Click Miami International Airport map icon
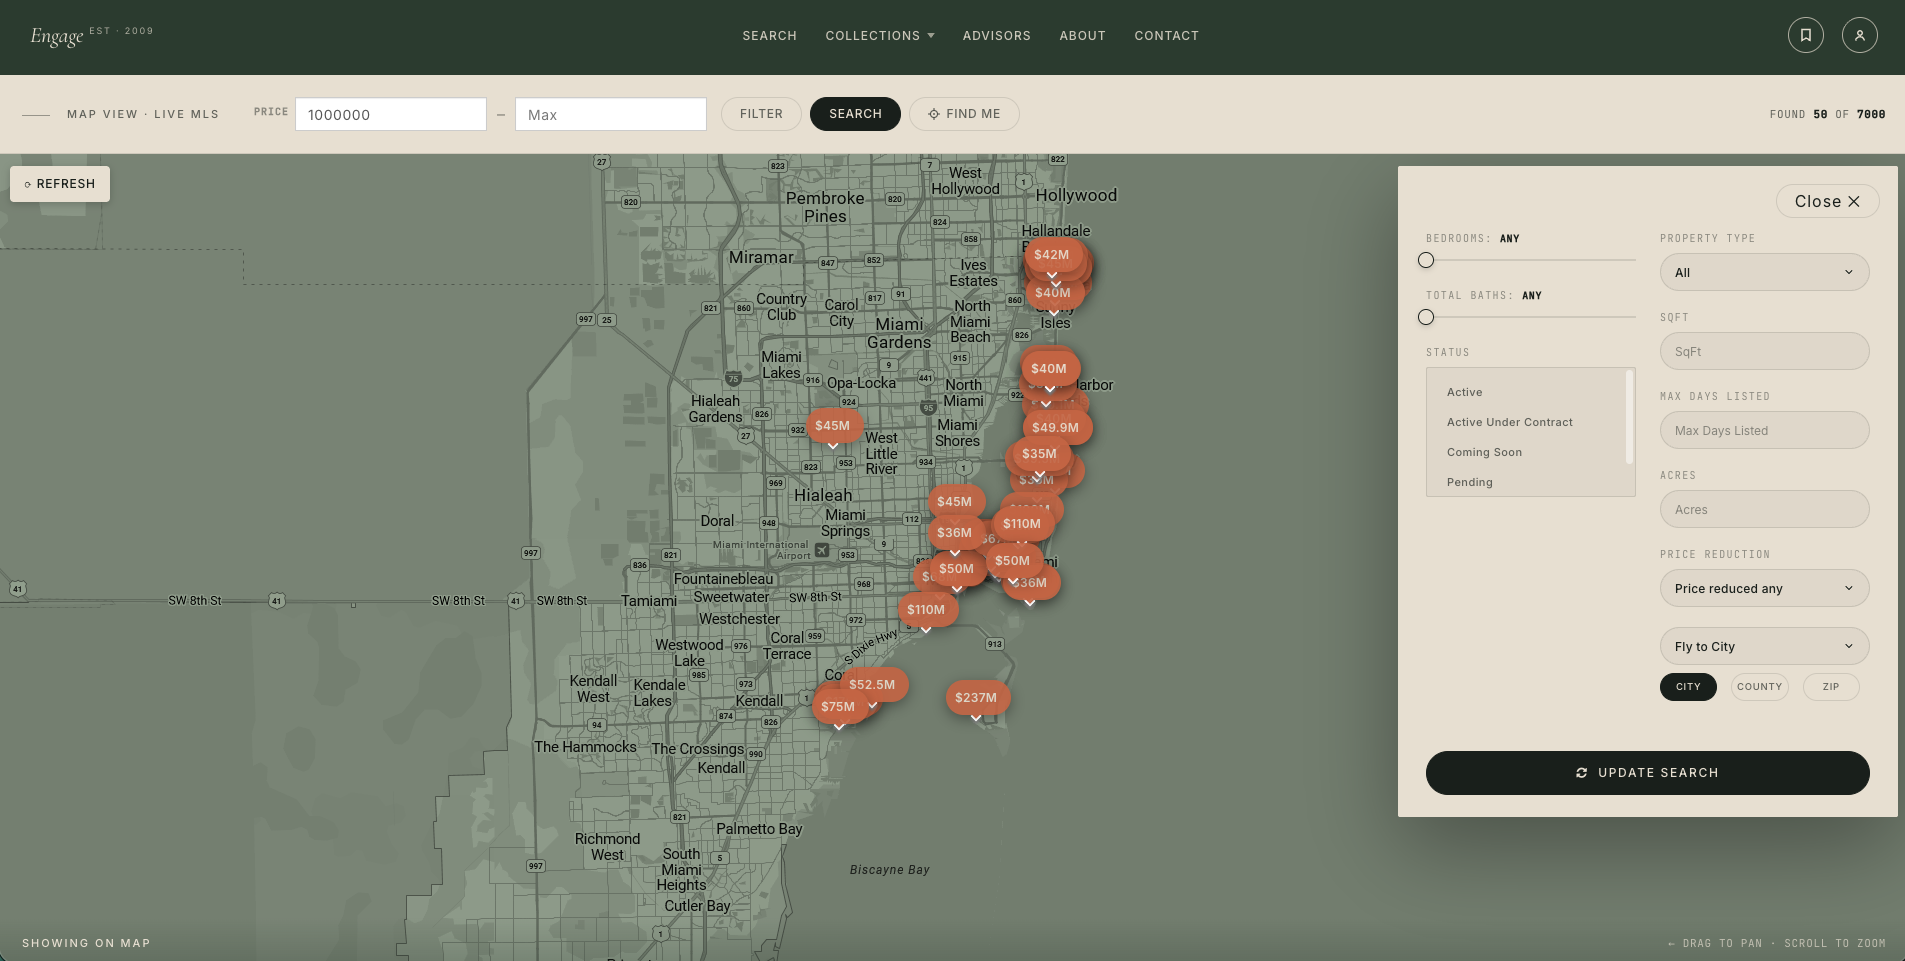This screenshot has width=1905, height=961. 822,550
